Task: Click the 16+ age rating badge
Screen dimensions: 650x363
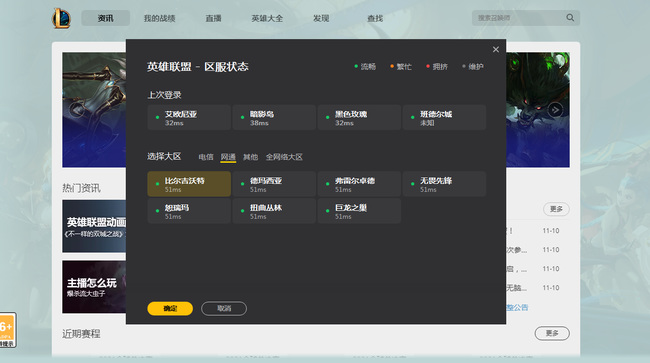Action: click(x=7, y=330)
